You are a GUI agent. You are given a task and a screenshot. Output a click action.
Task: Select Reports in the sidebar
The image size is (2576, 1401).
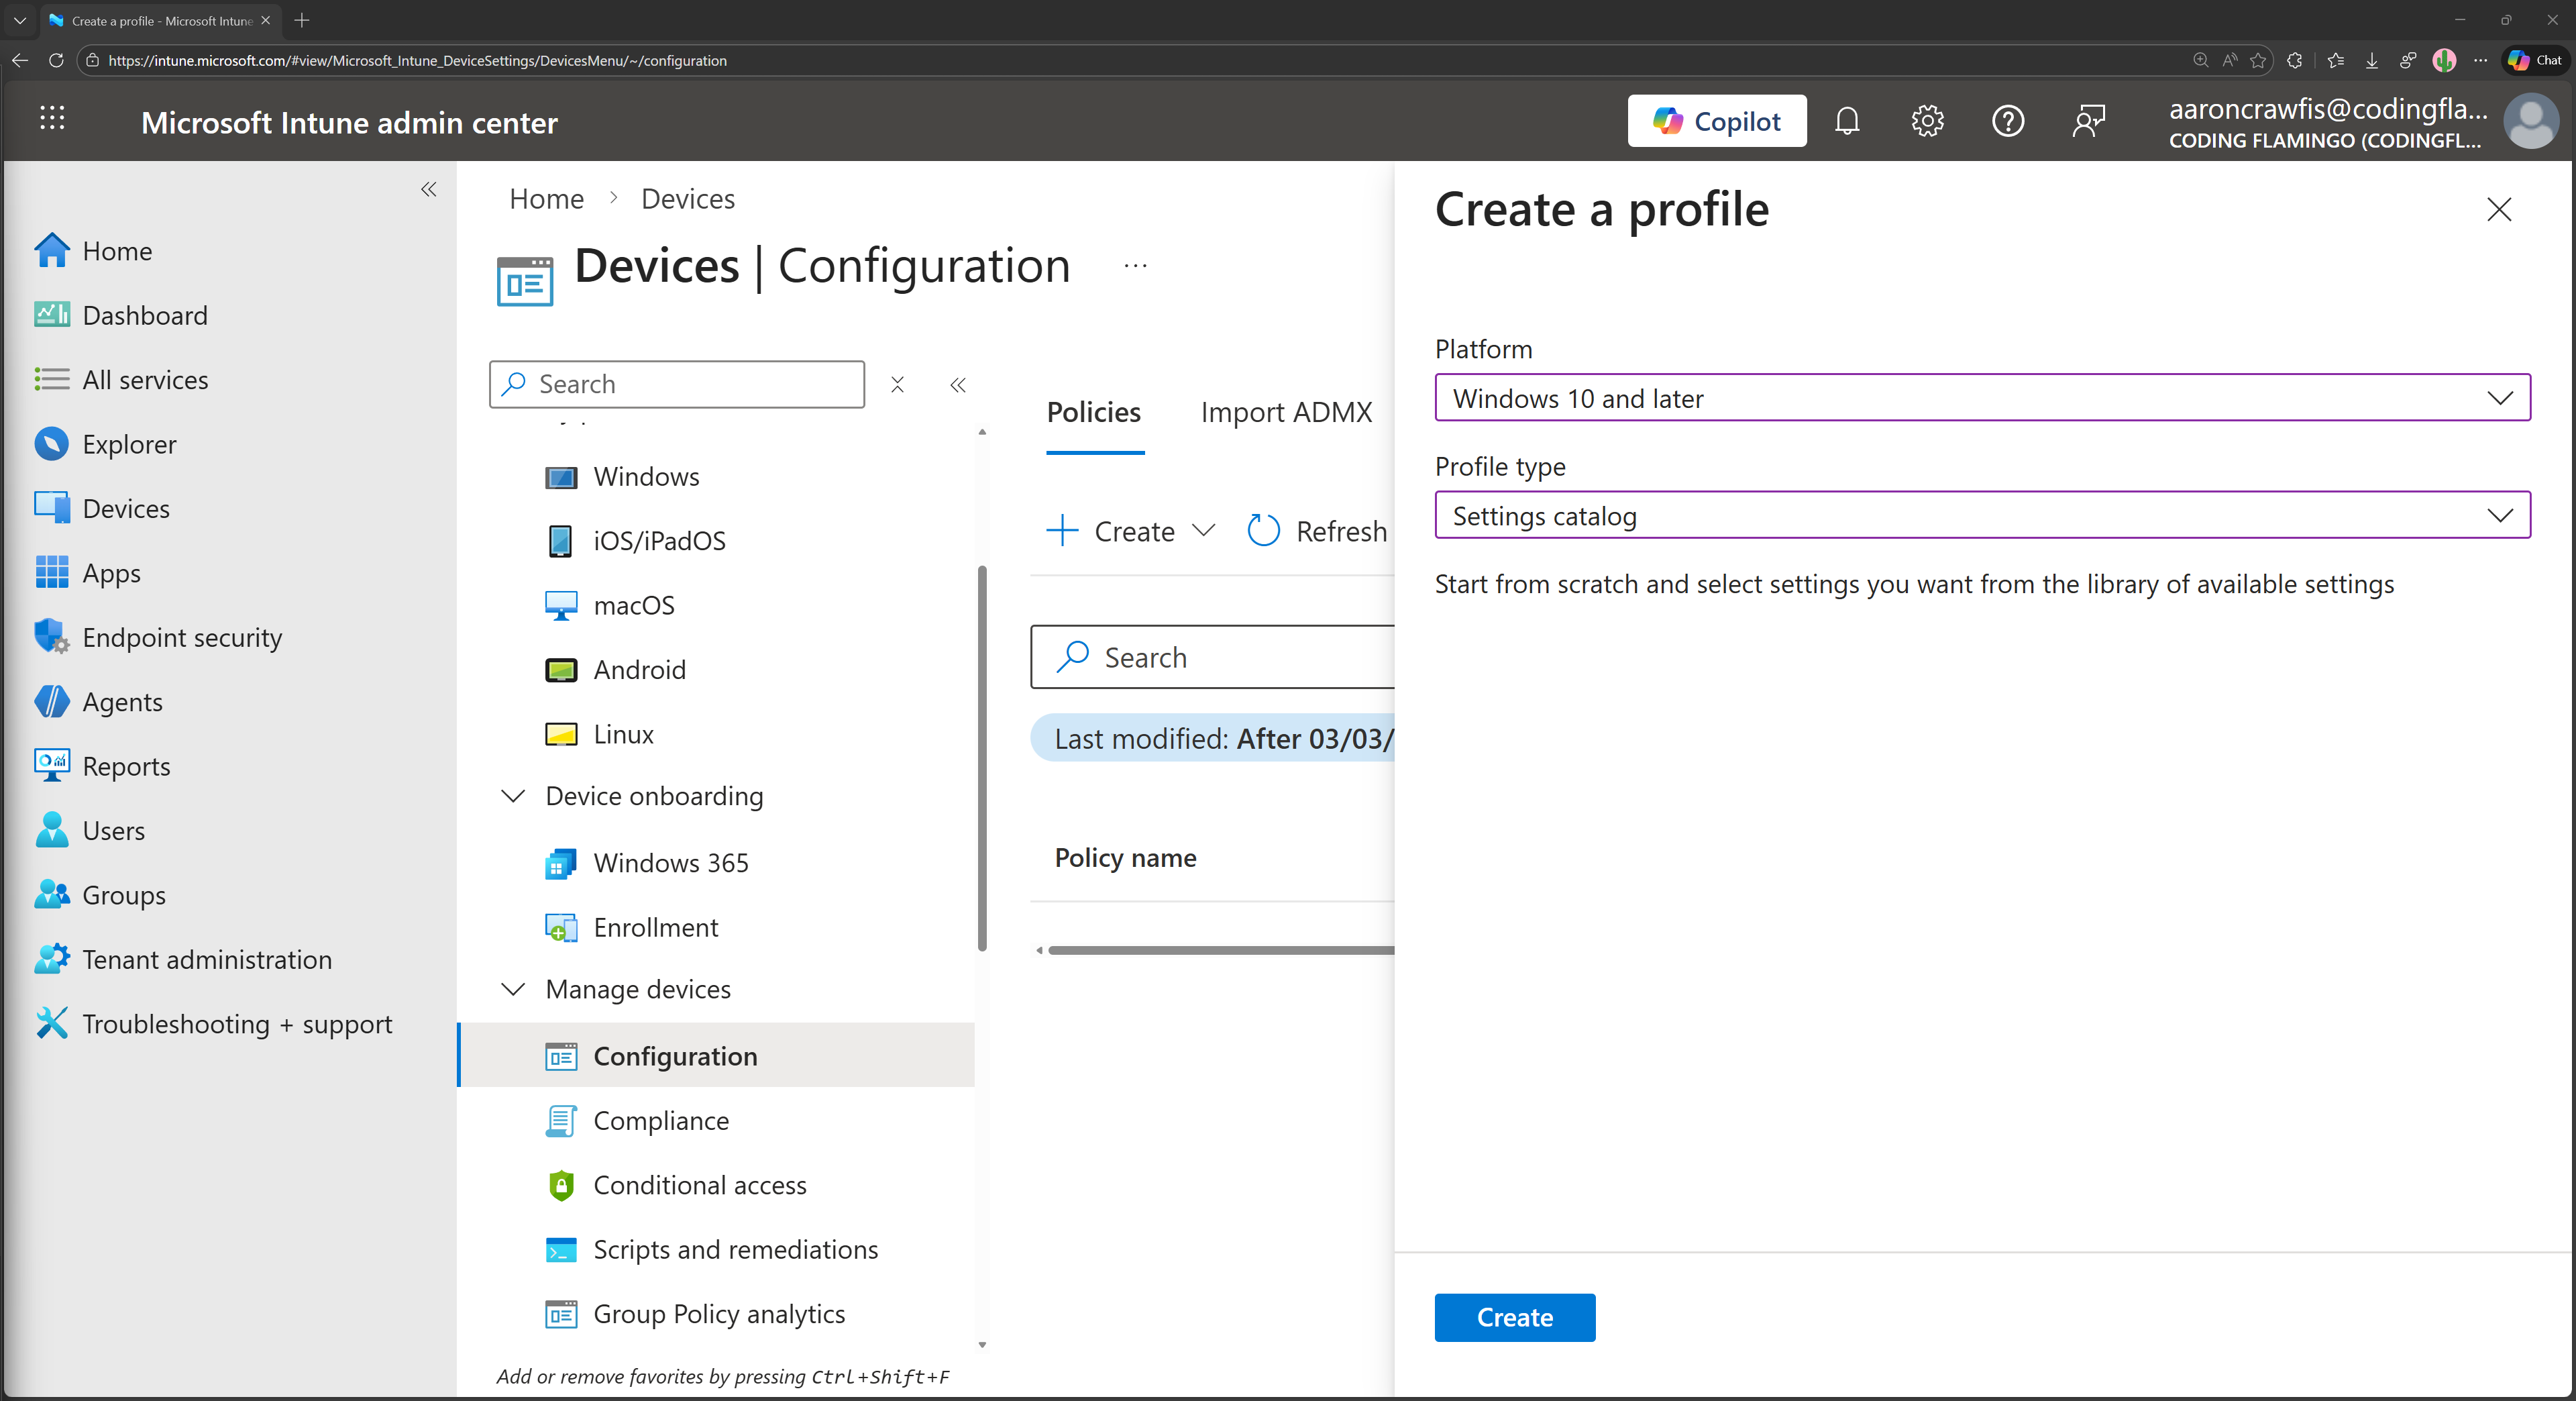tap(127, 766)
